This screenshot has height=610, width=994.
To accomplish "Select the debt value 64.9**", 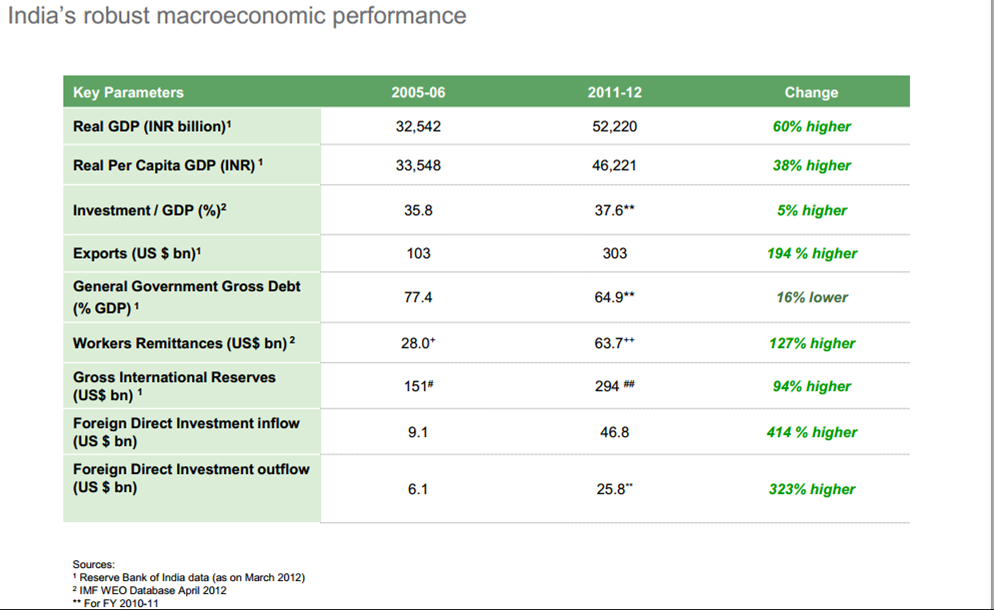I will [614, 297].
